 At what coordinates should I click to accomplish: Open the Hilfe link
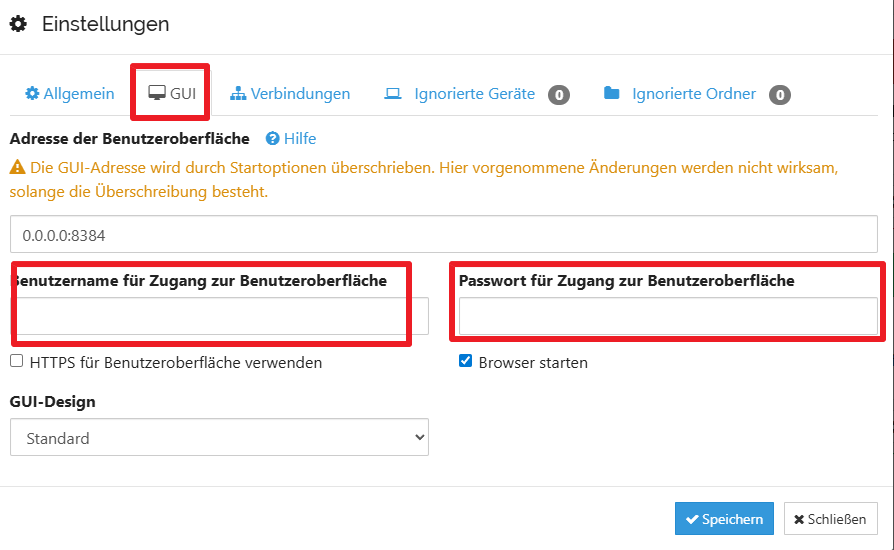coord(299,139)
